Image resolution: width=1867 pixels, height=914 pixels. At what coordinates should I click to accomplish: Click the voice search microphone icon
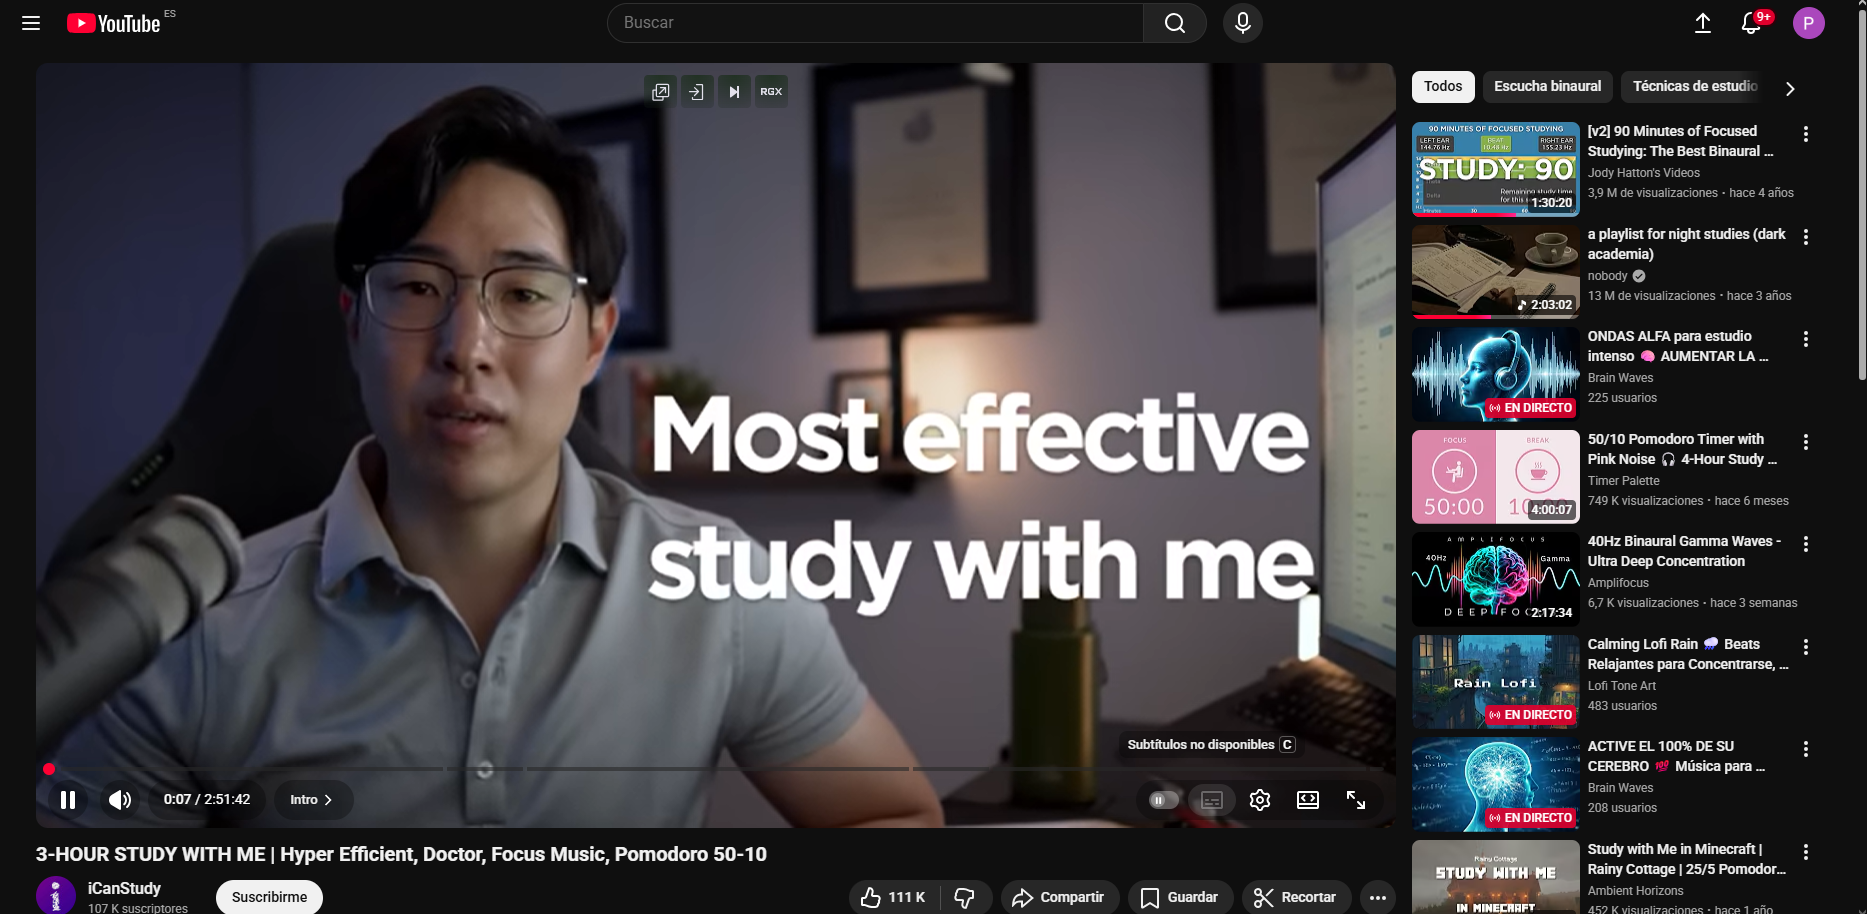point(1242,23)
